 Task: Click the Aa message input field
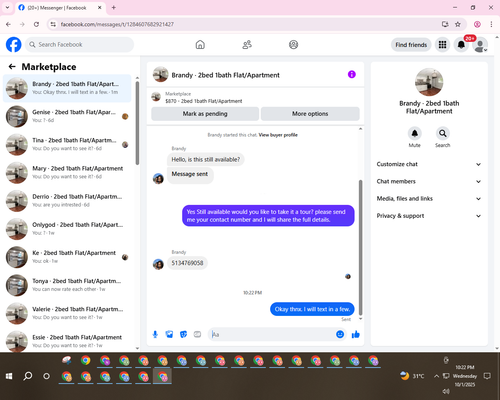click(x=272, y=334)
